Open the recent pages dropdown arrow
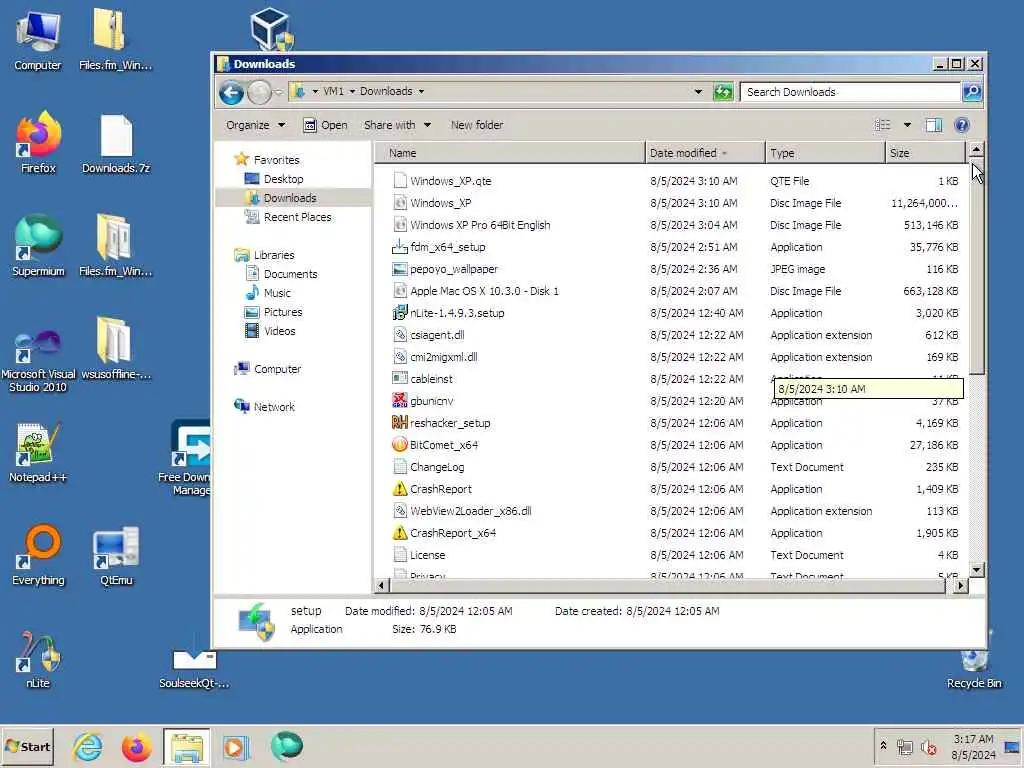Viewport: 1024px width, 768px height. click(279, 92)
